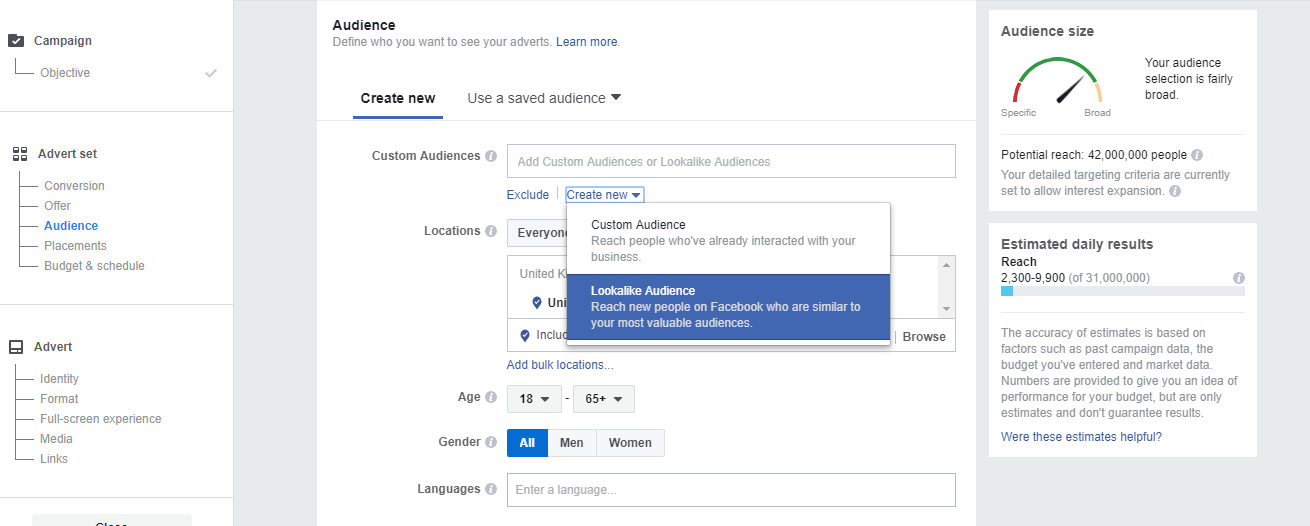1310x526 pixels.
Task: Click the Advert monitor icon in sidebar
Action: pos(16,347)
